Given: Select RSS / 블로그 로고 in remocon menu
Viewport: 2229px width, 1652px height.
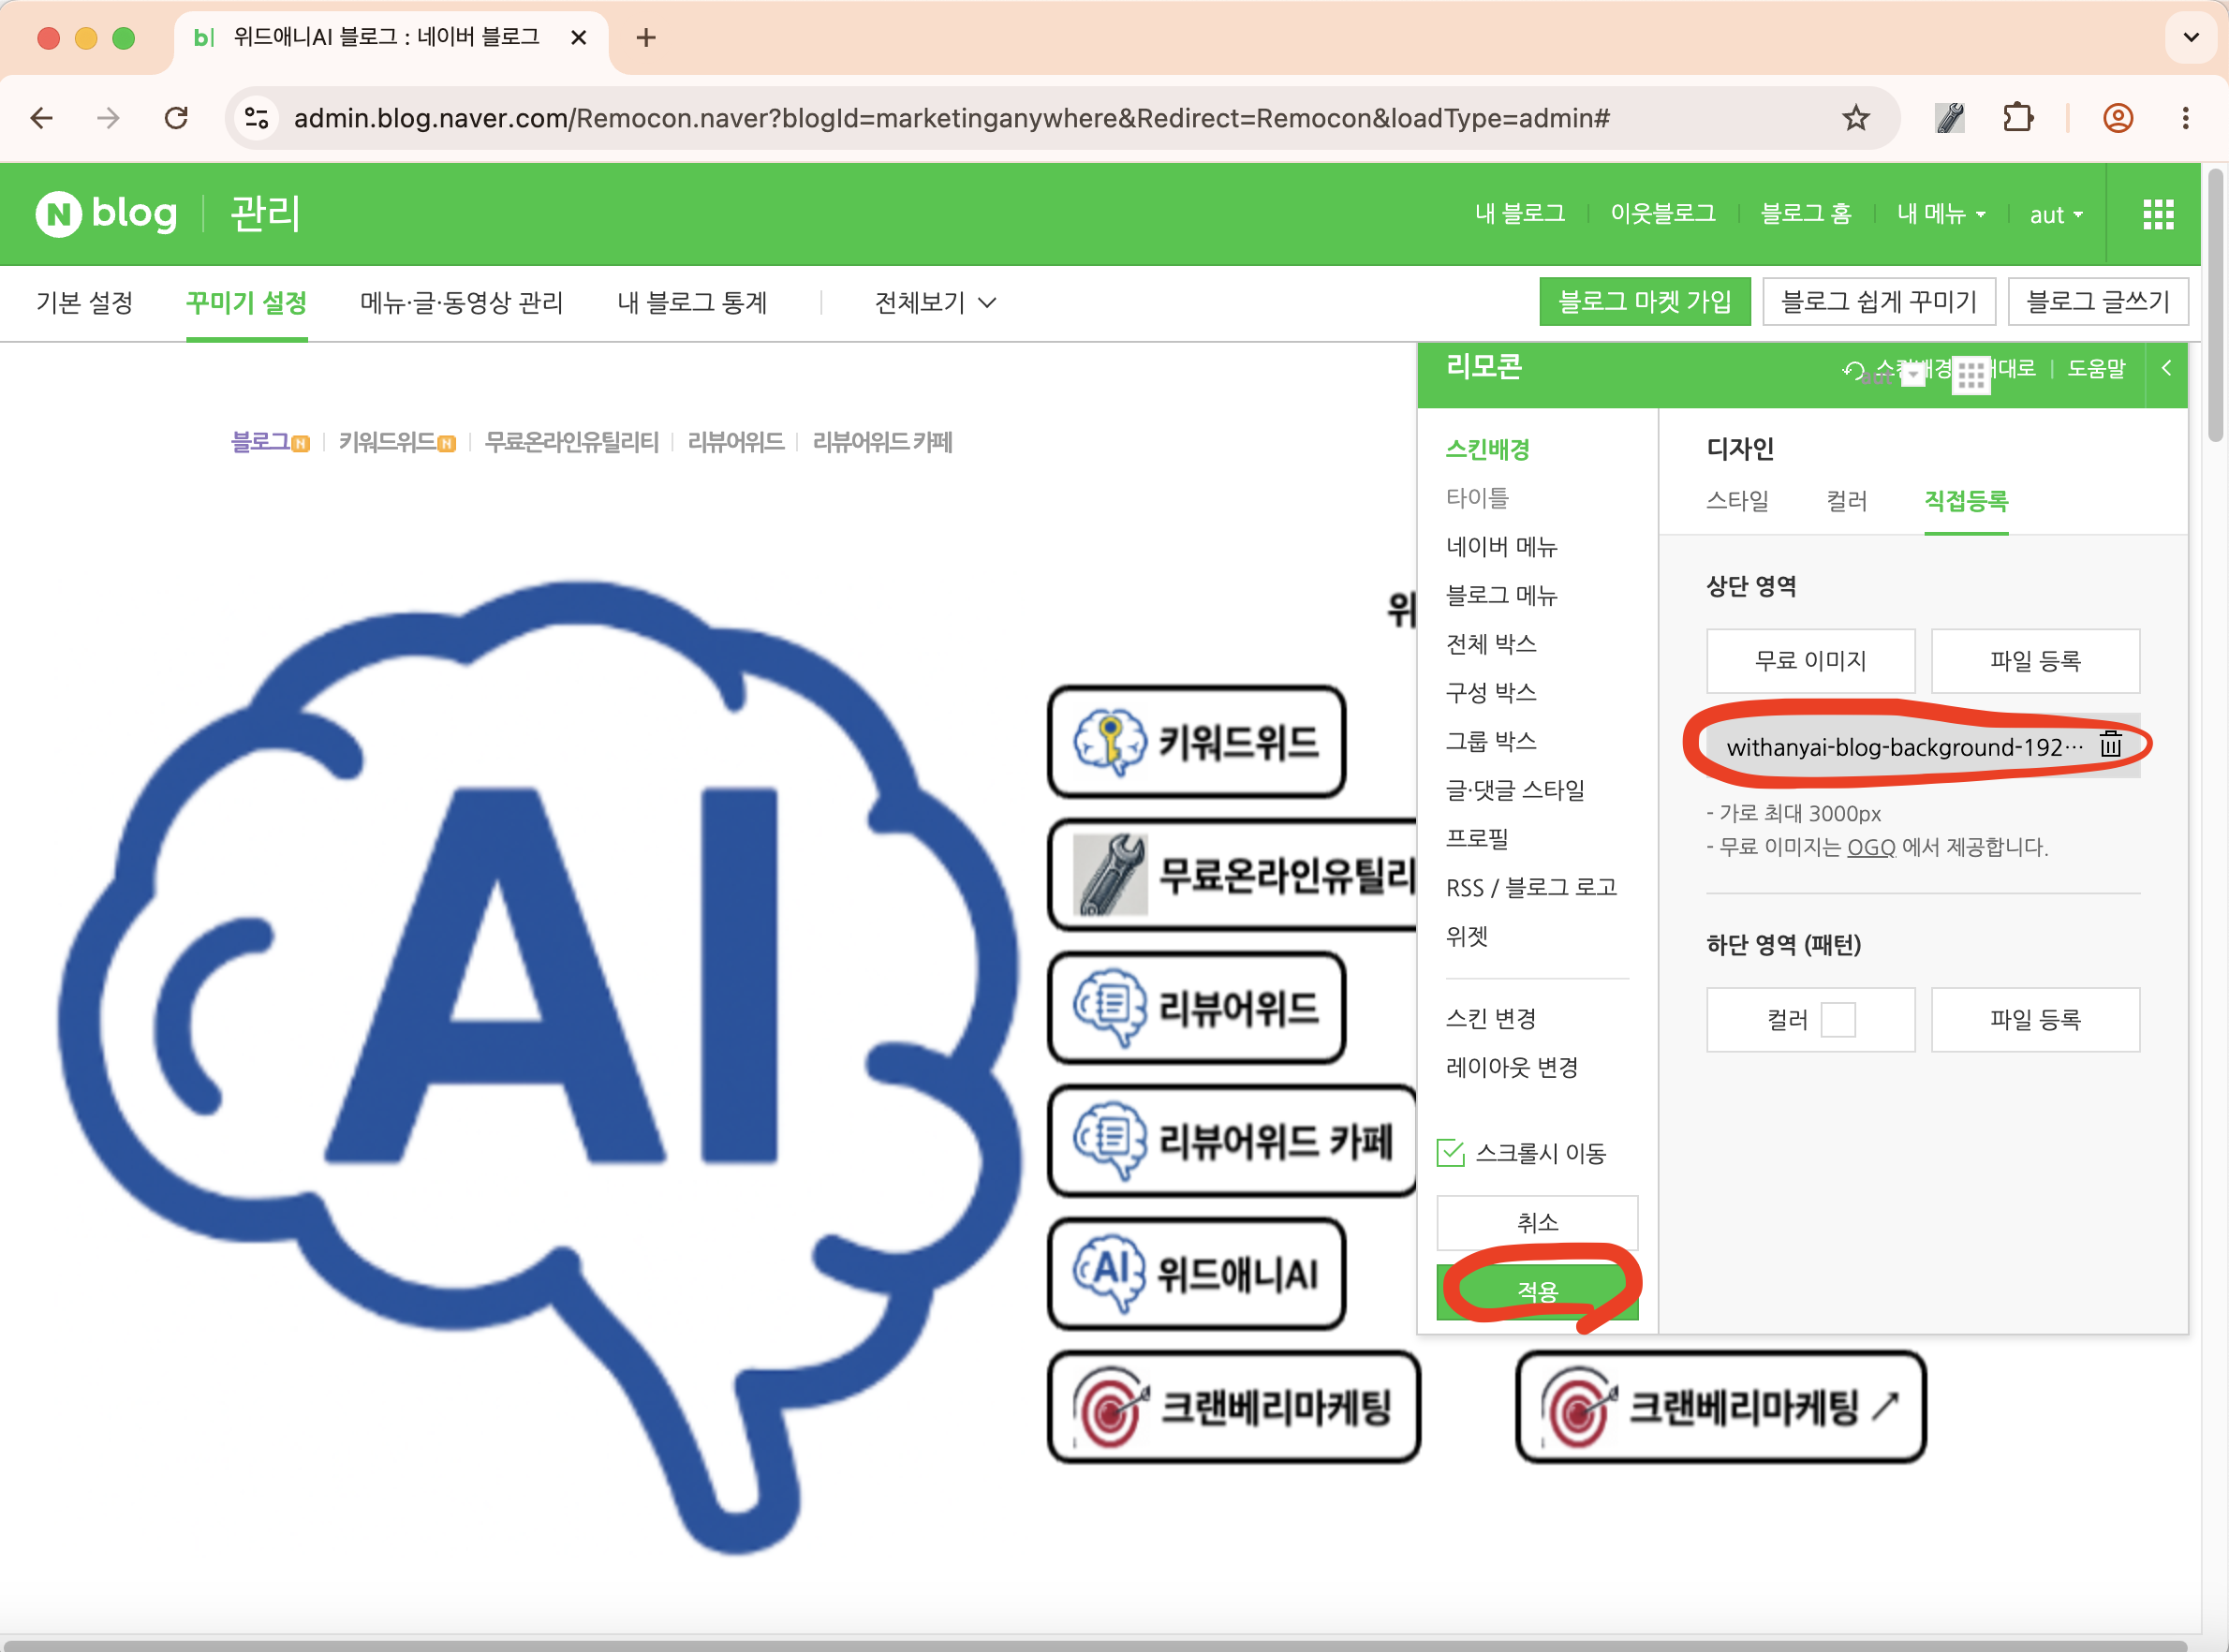Looking at the screenshot, I should click(1532, 887).
